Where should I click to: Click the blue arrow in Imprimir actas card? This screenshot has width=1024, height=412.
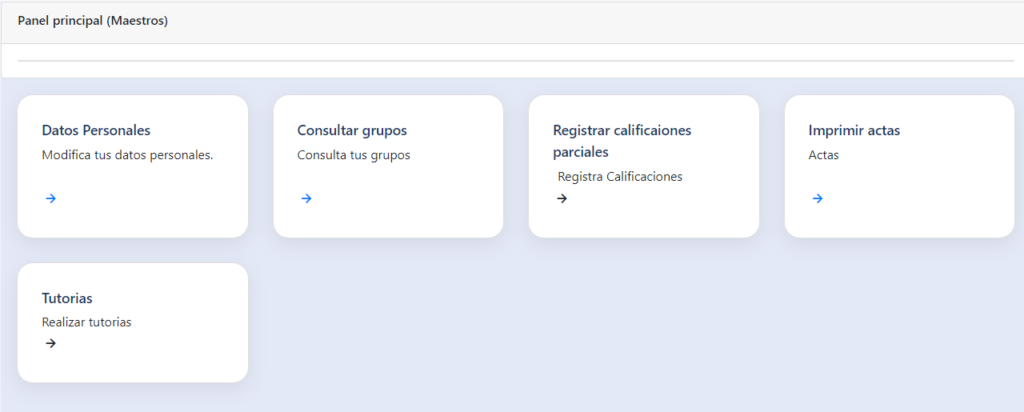817,198
